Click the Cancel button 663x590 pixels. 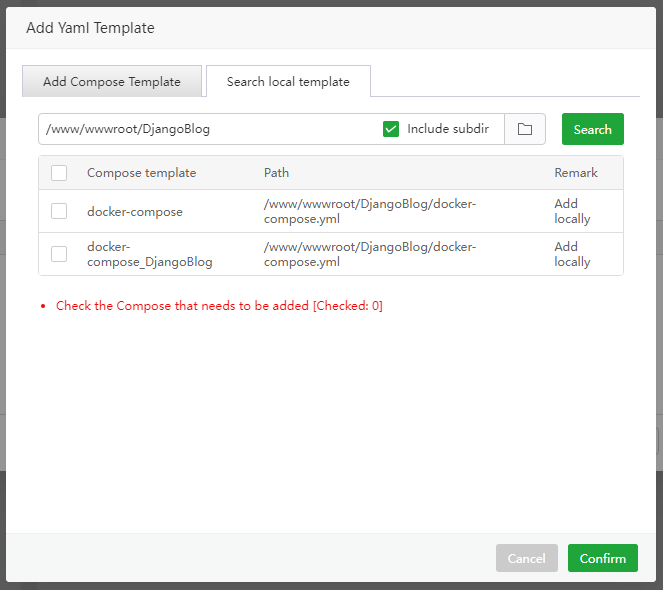pyautogui.click(x=526, y=558)
